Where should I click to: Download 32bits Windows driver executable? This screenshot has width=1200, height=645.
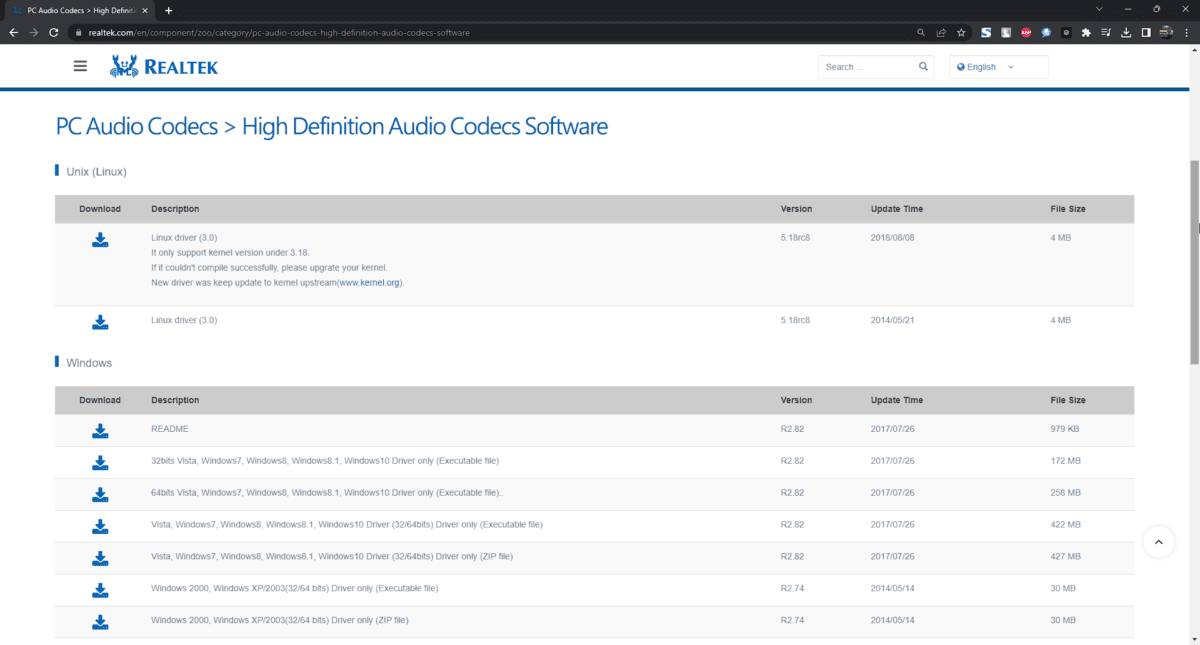coord(100,462)
